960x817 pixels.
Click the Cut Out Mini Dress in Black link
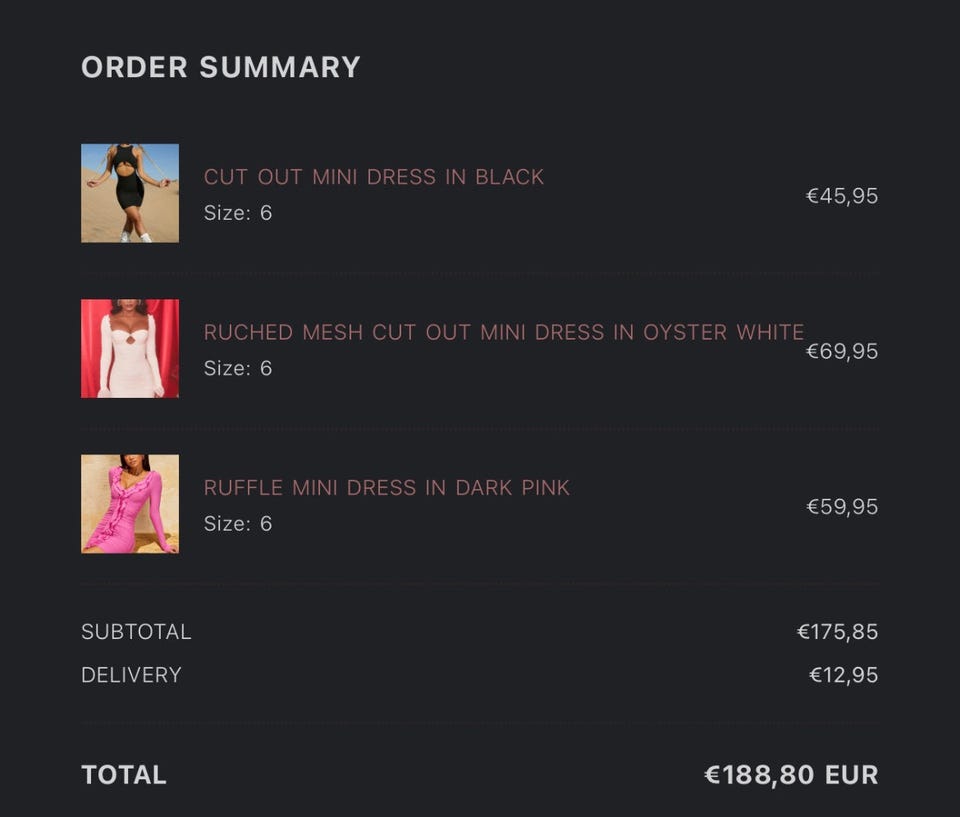[x=374, y=177]
